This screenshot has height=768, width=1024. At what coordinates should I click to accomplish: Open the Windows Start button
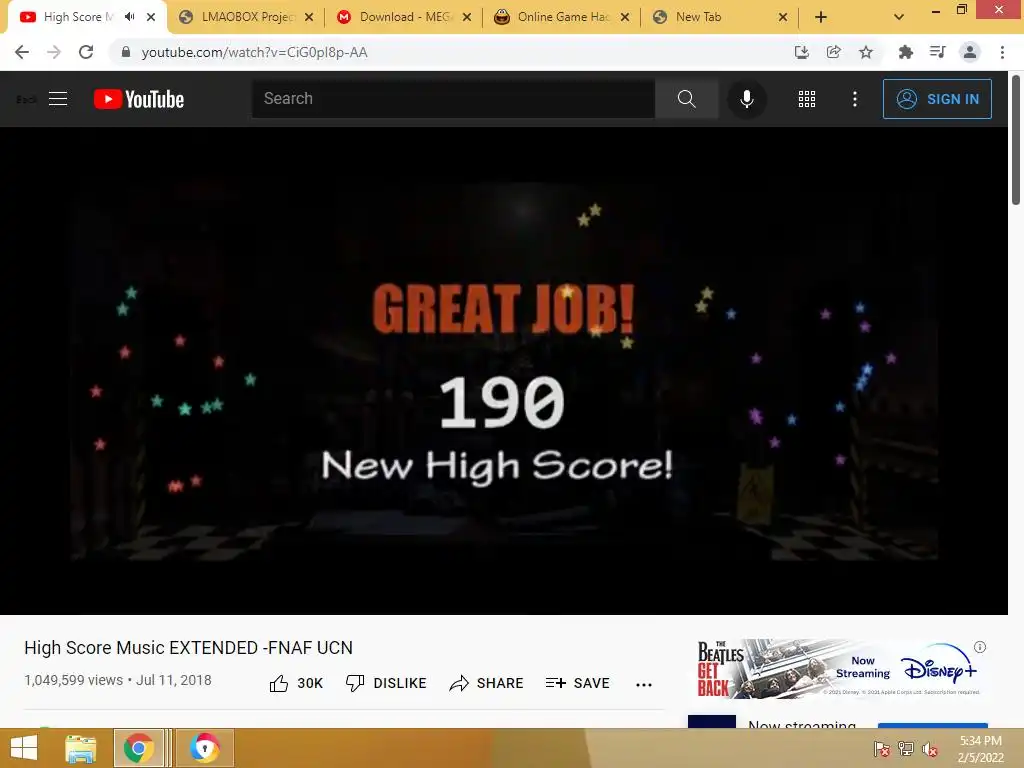click(24, 748)
